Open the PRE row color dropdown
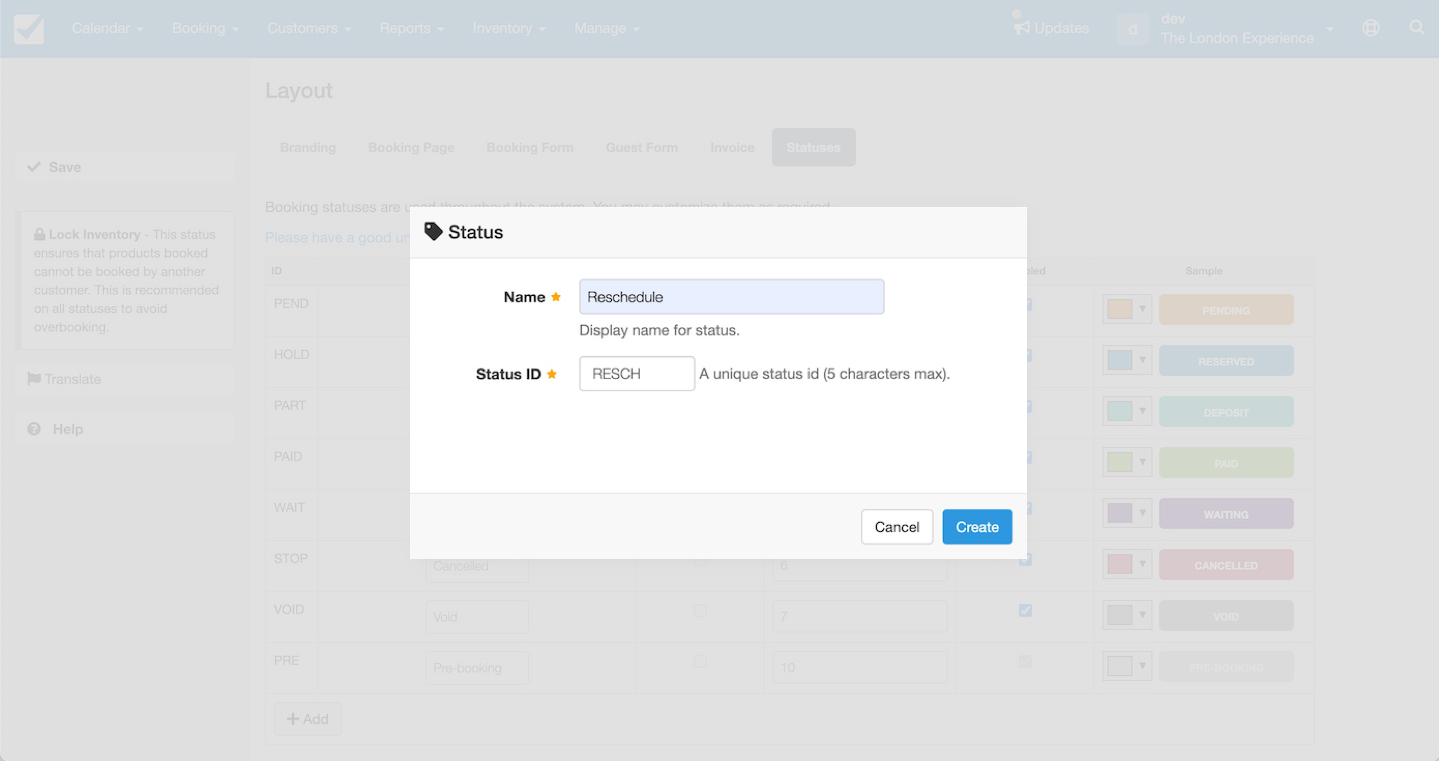1439x761 pixels. tap(1128, 666)
